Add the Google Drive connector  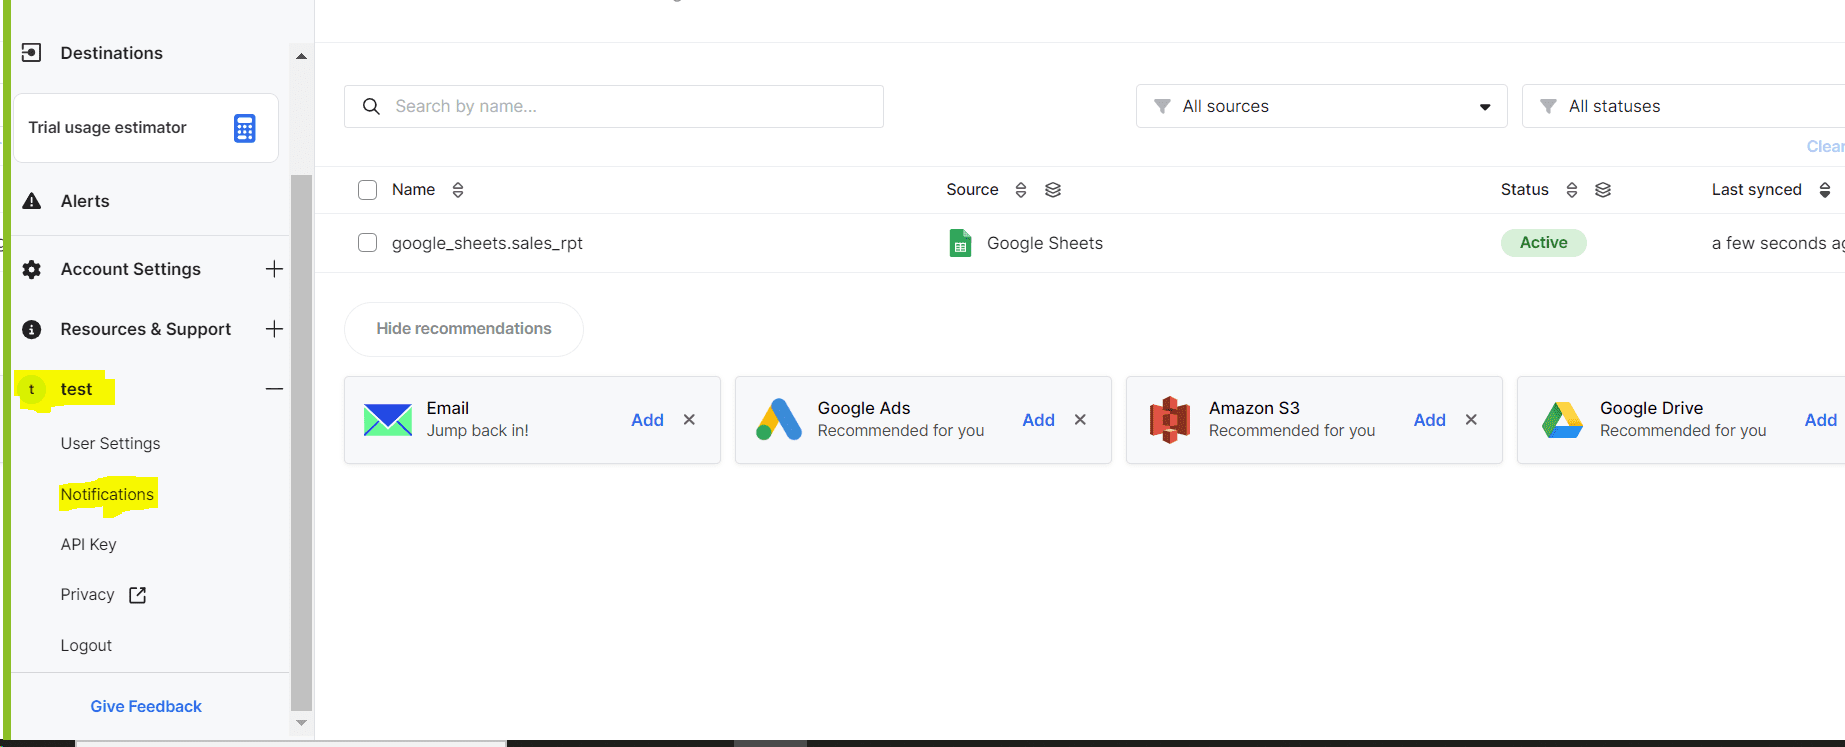[1821, 420]
